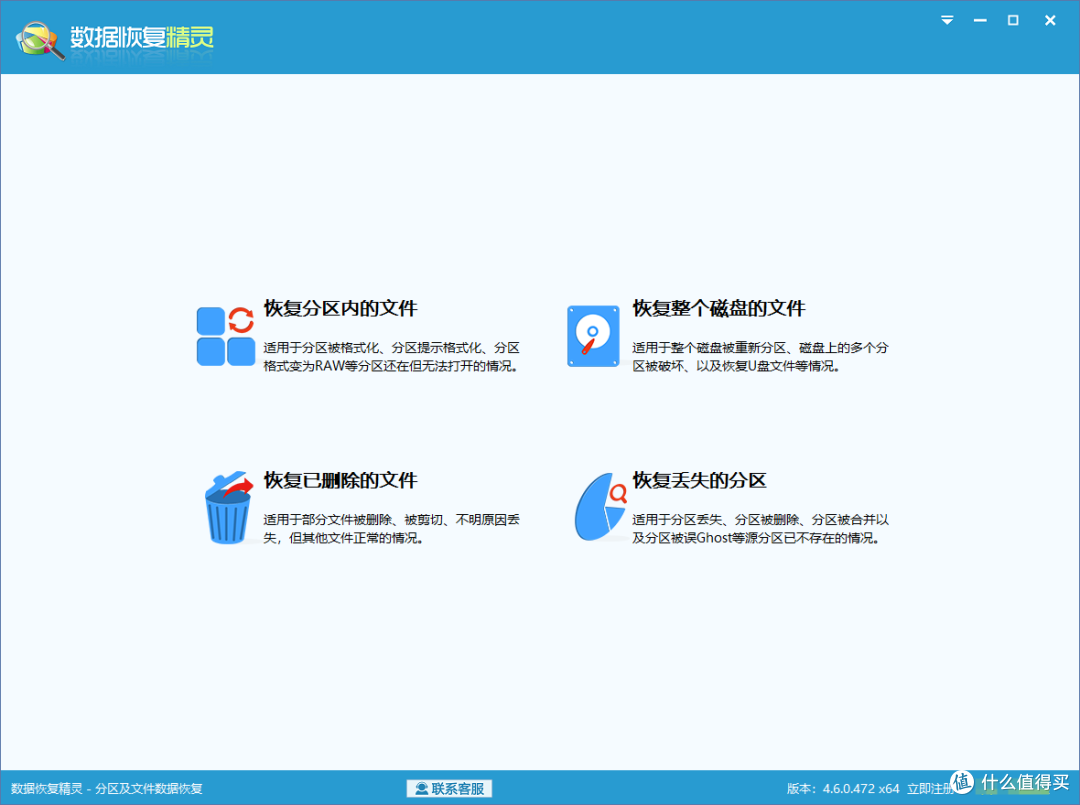Click the description text about U盘 file recovery
Viewport: 1080px width, 805px height.
pos(760,357)
